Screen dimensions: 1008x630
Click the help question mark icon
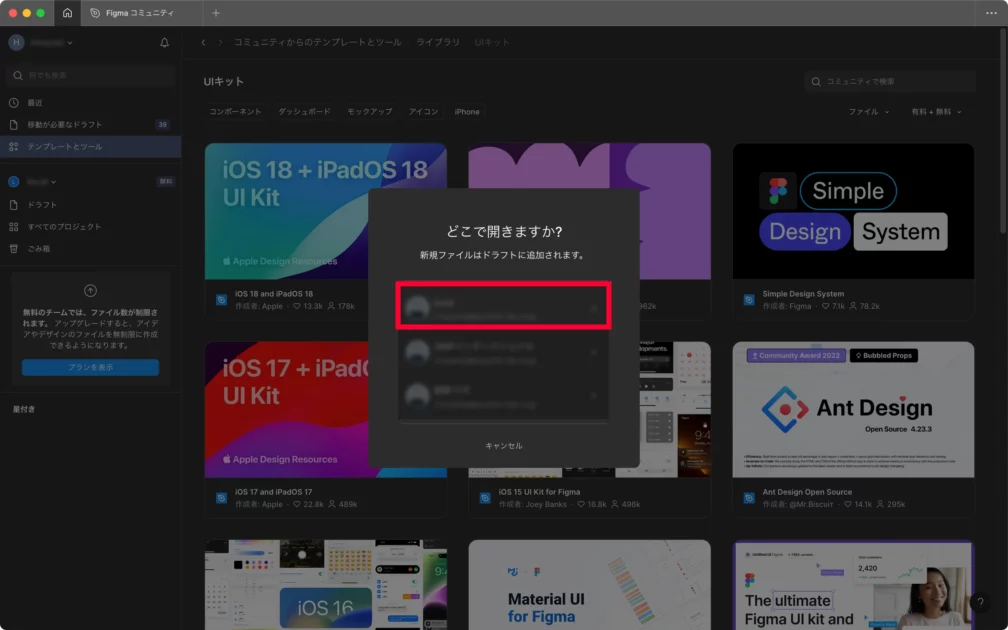[x=980, y=603]
